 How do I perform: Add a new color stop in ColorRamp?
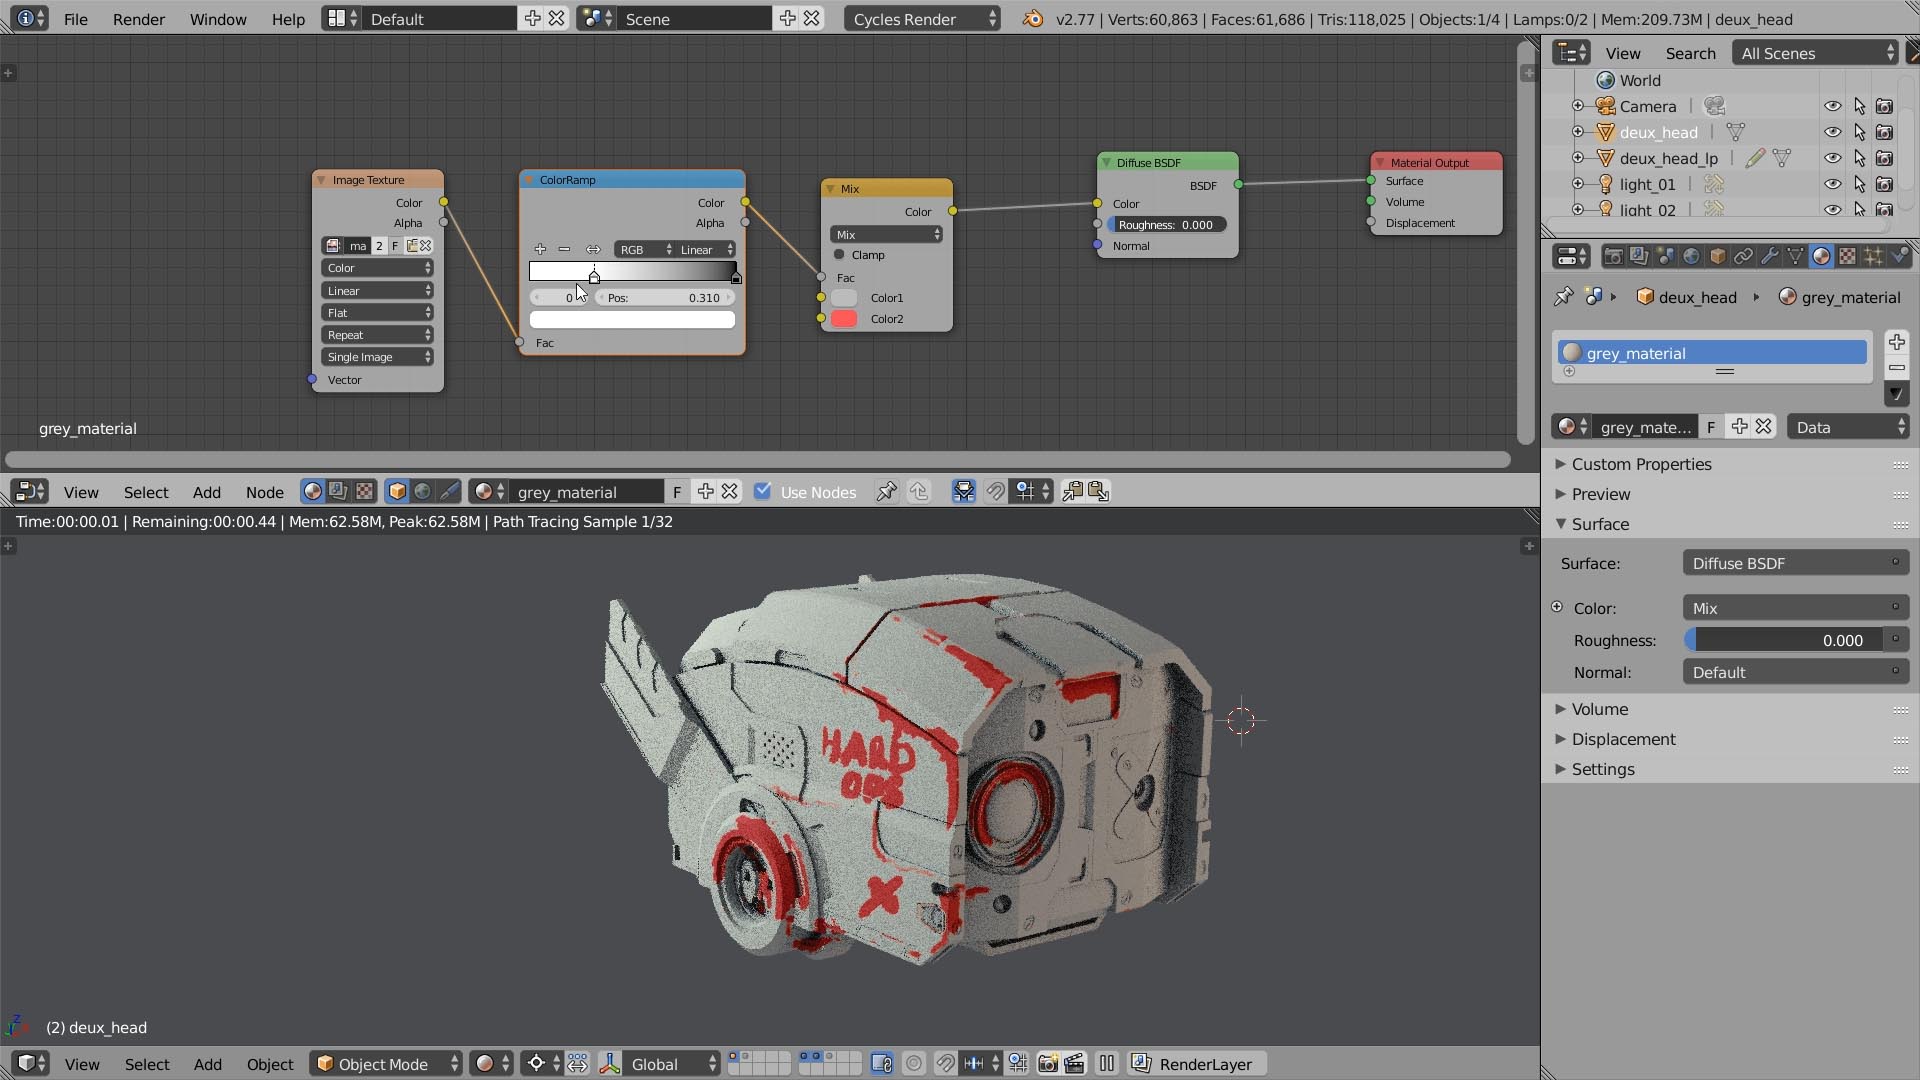point(540,249)
